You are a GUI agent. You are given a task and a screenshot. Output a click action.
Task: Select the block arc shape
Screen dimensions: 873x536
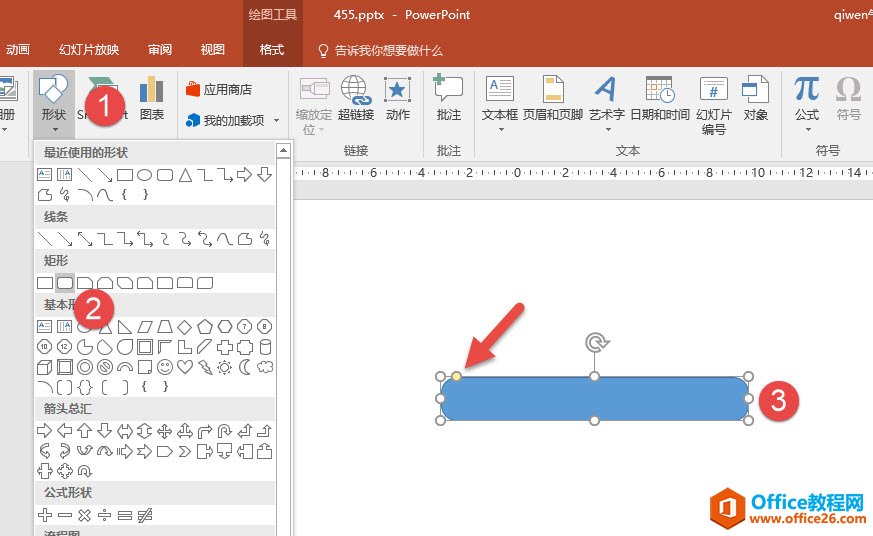click(x=125, y=367)
